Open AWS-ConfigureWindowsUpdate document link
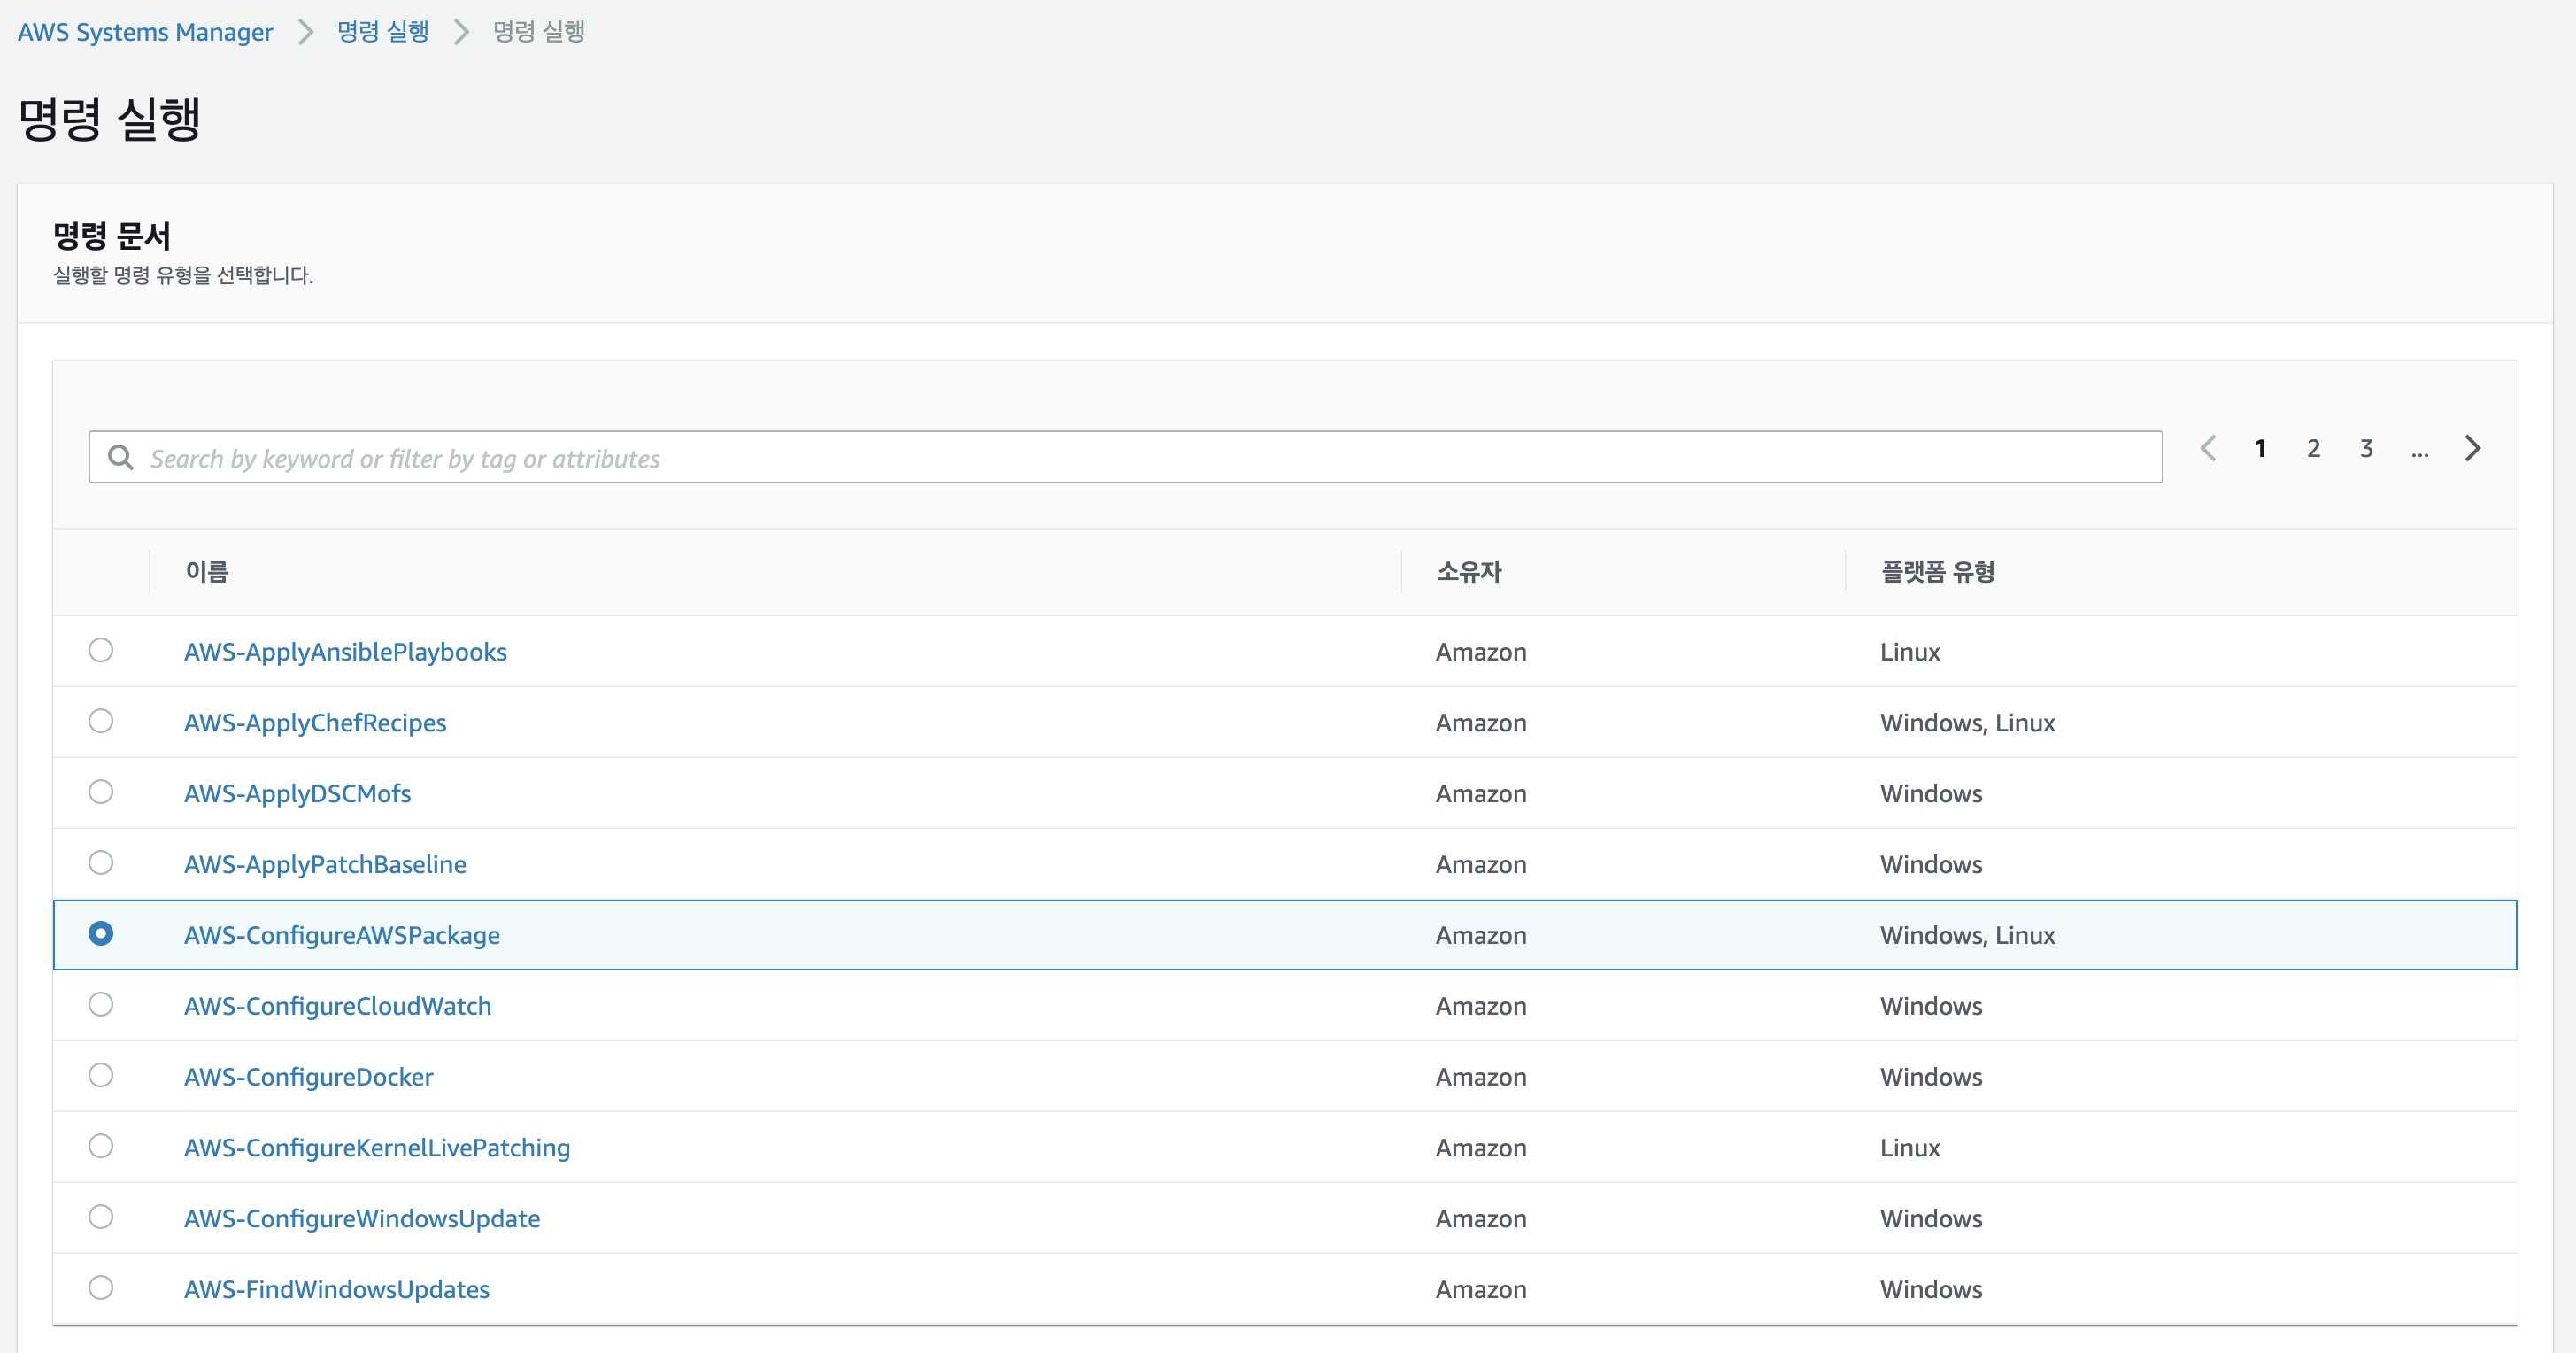Image resolution: width=2576 pixels, height=1353 pixels. tap(362, 1218)
